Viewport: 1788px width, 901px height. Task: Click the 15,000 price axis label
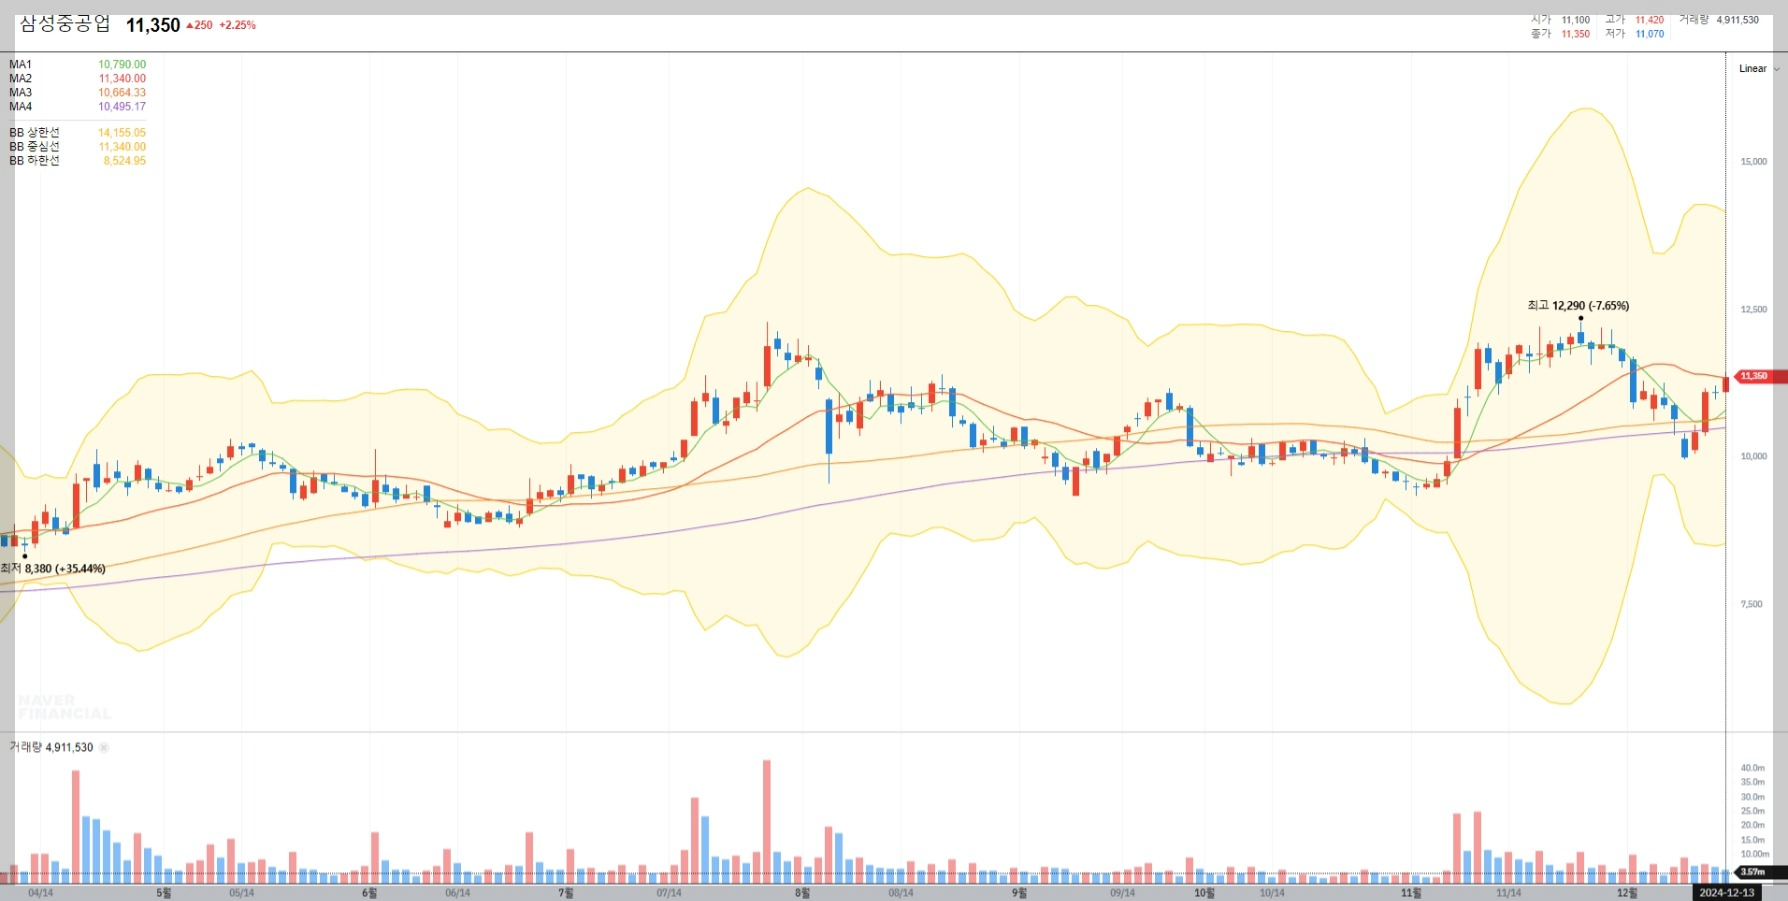[x=1753, y=161]
